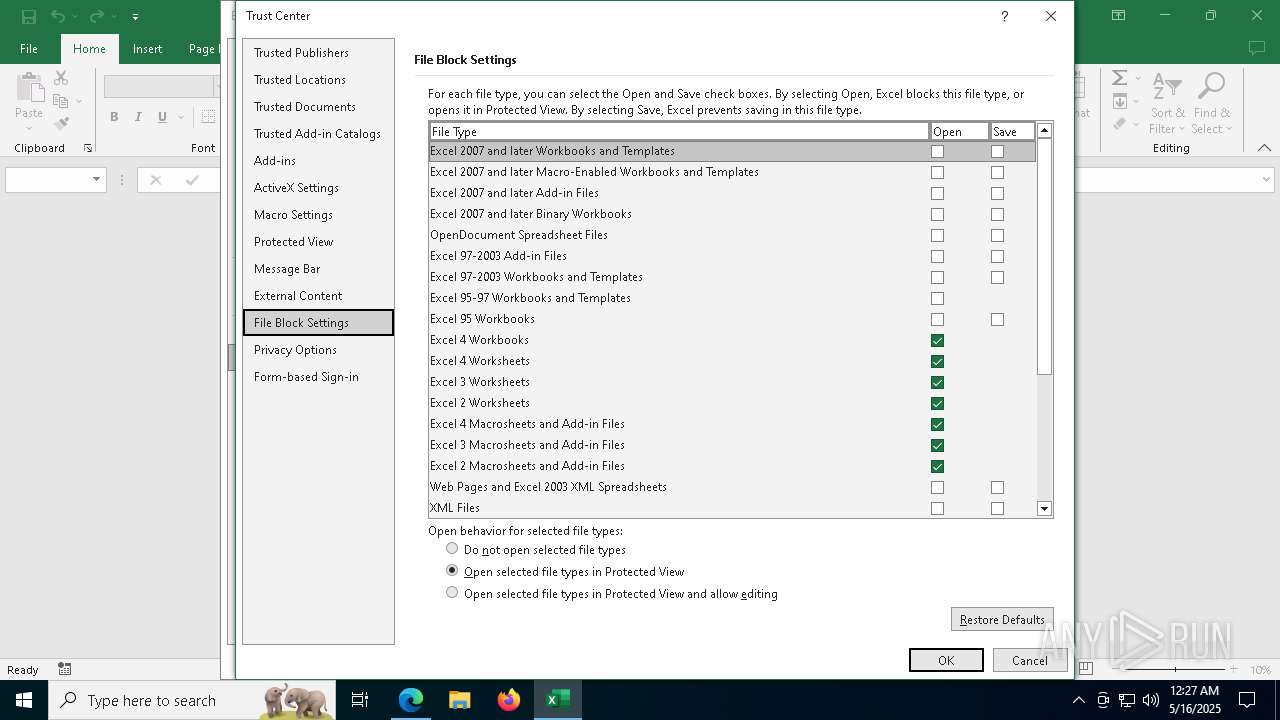Image resolution: width=1280 pixels, height=720 pixels.
Task: Open Customize Quick Access Toolbar dropdown
Action: (135, 16)
